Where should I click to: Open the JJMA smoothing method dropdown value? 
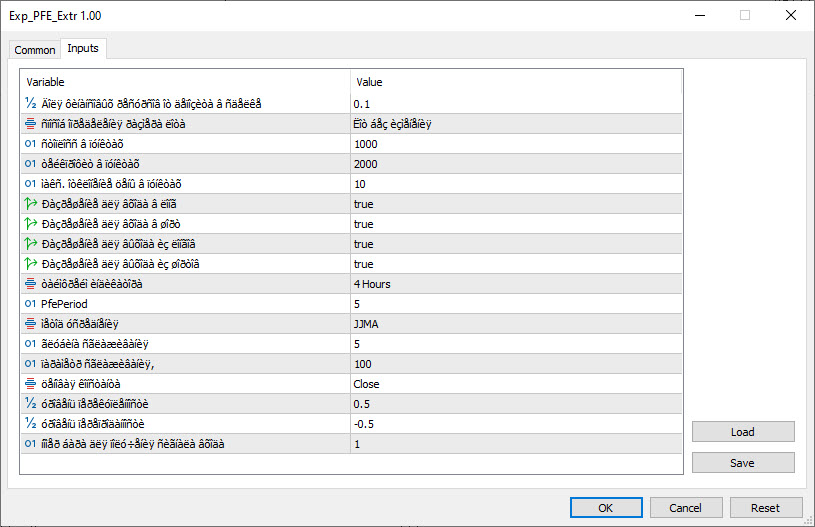[x=515, y=324]
